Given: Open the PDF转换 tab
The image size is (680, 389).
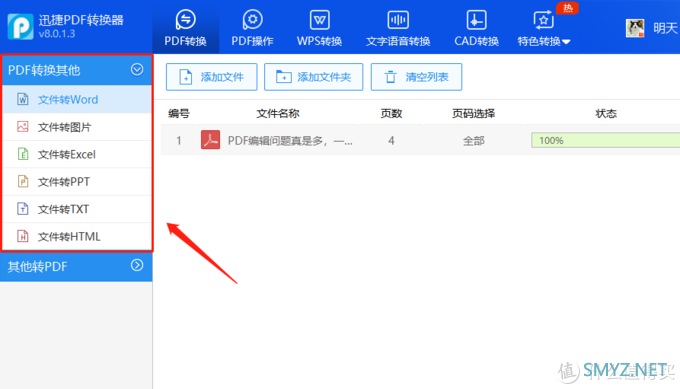Looking at the screenshot, I should pos(185,28).
